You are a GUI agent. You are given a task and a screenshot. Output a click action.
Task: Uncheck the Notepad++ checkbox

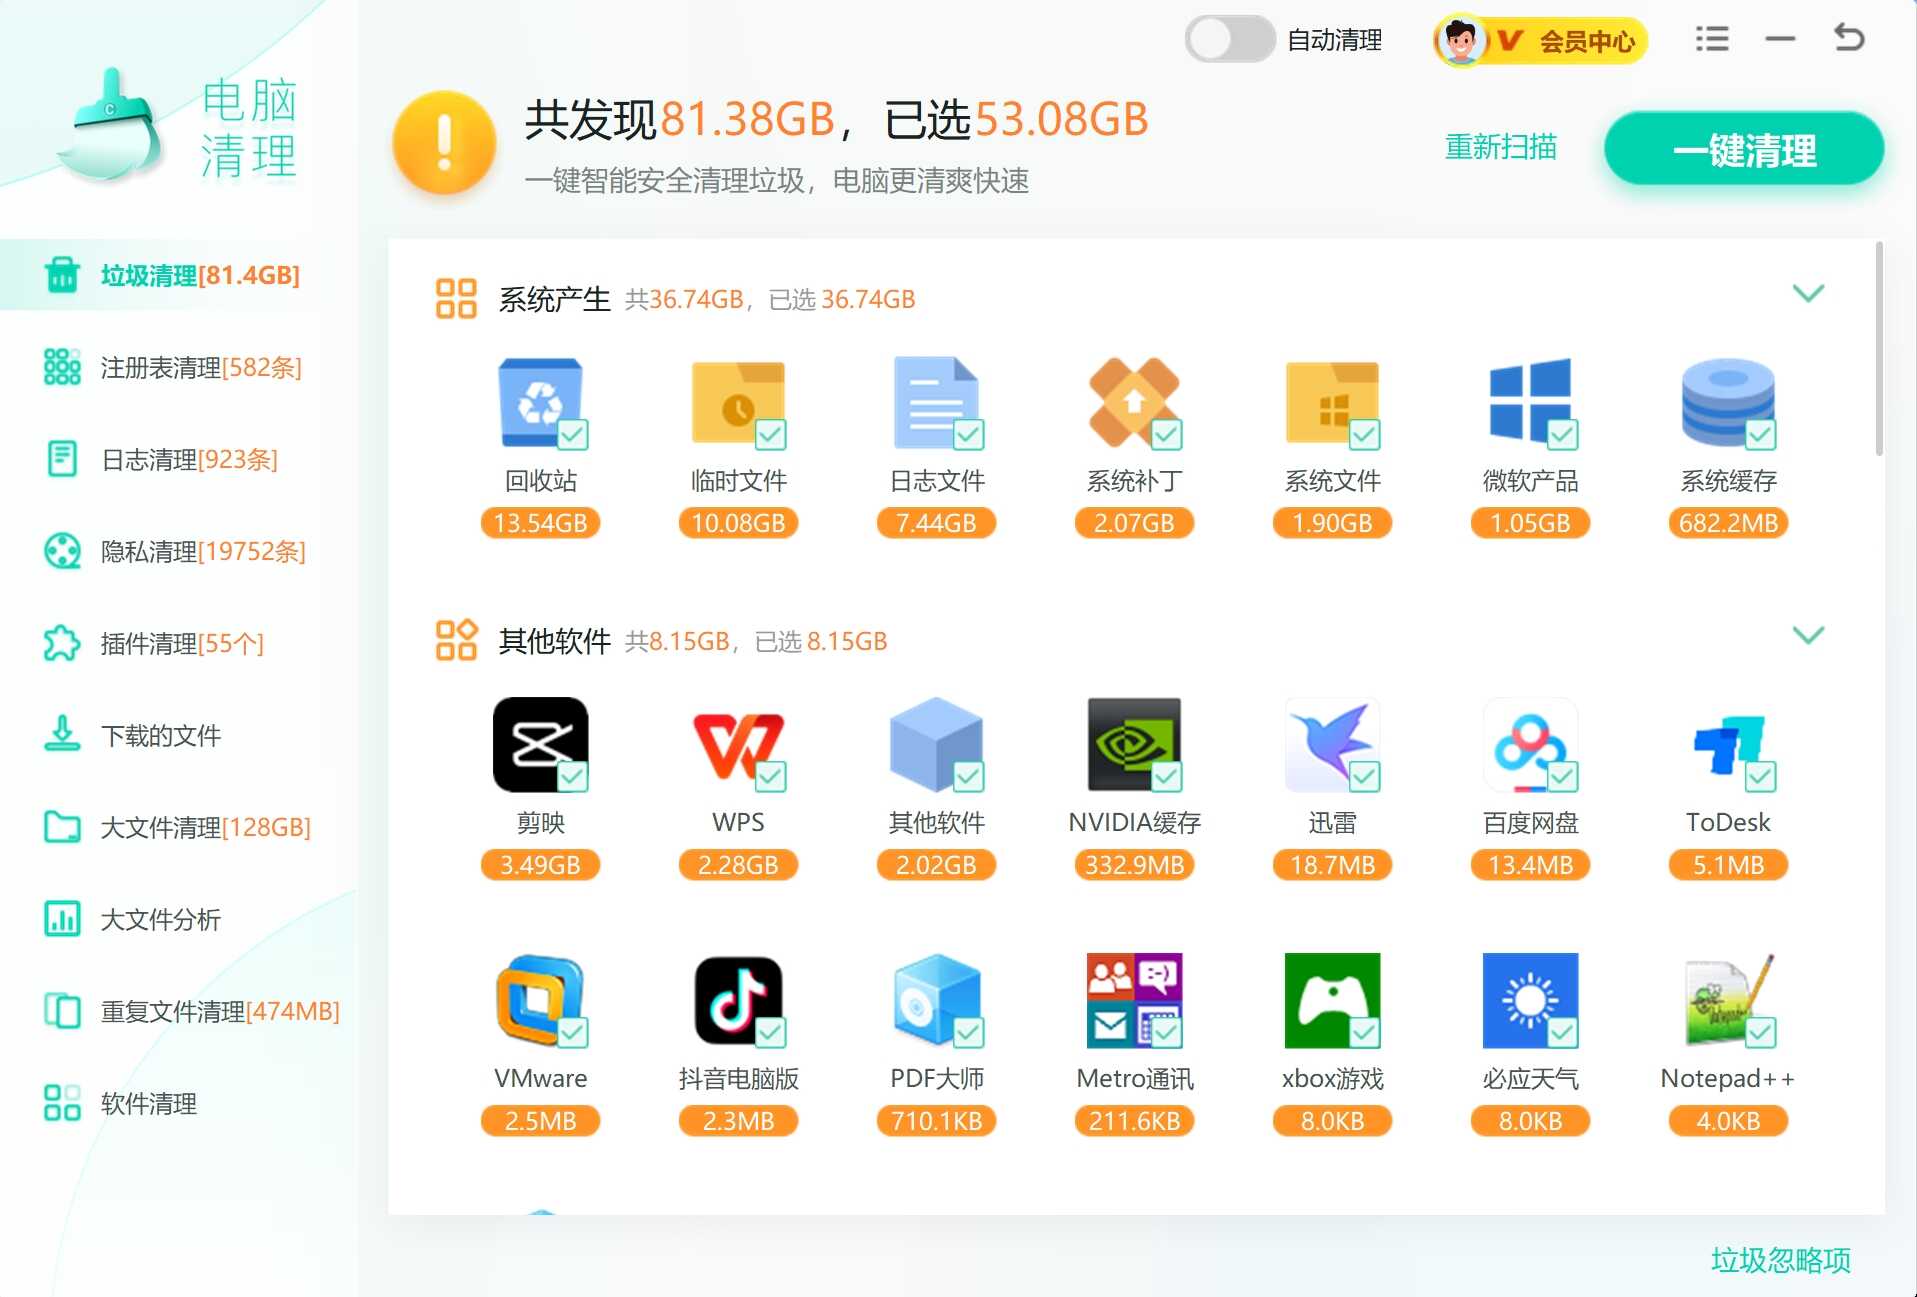tap(1760, 1032)
